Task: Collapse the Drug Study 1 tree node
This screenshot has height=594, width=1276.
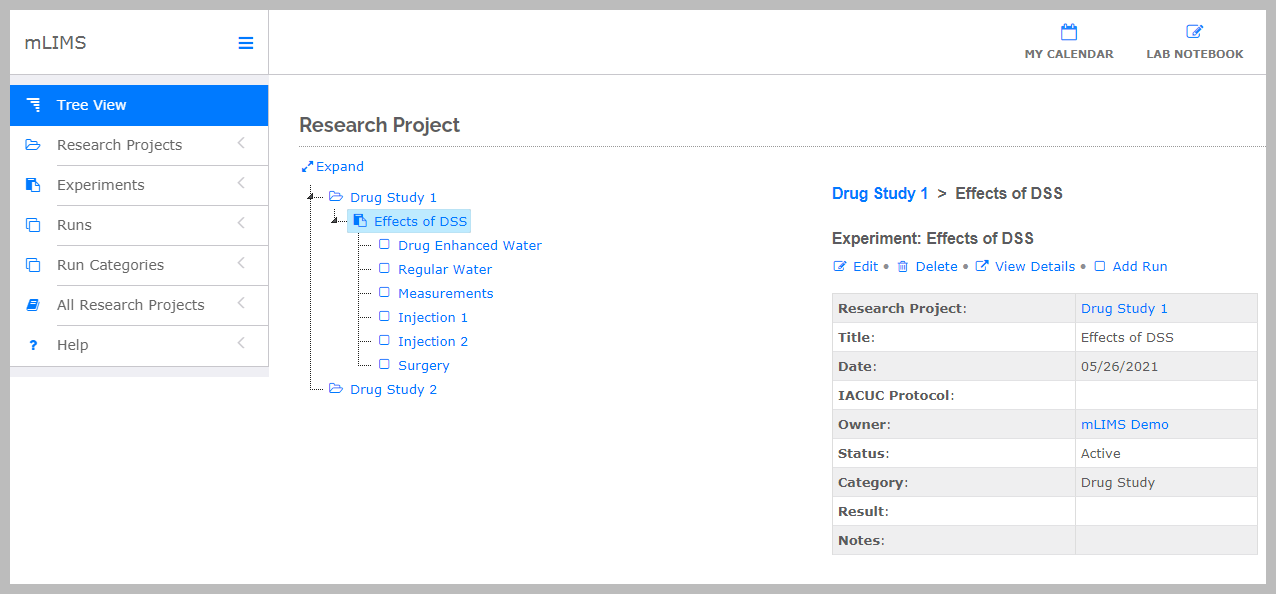Action: pos(312,197)
